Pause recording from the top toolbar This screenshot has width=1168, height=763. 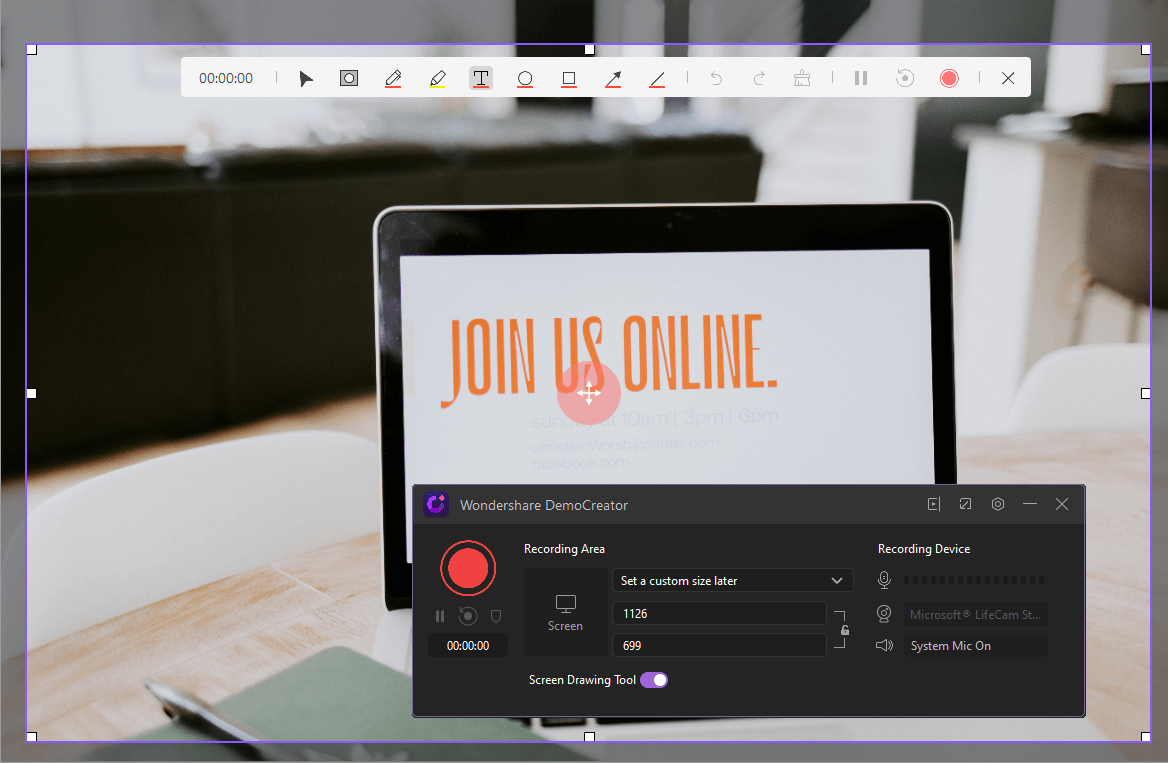coord(861,78)
